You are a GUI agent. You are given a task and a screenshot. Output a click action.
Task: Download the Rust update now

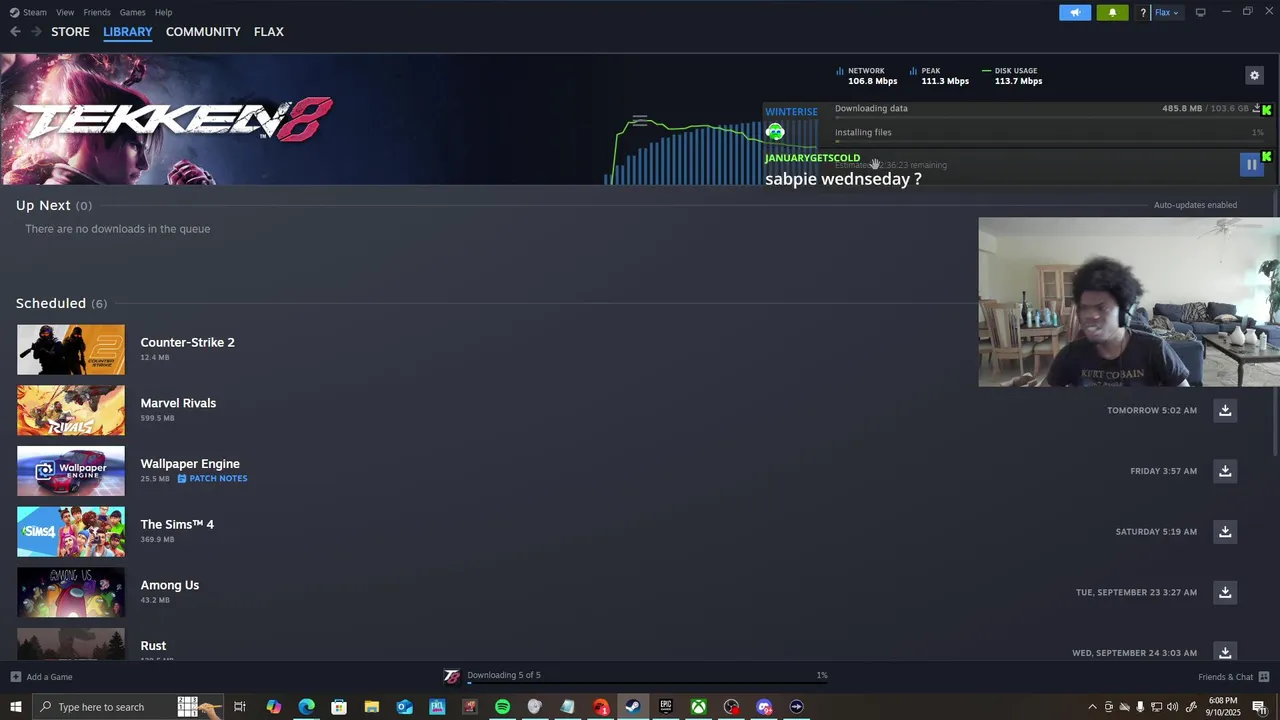pos(1225,652)
